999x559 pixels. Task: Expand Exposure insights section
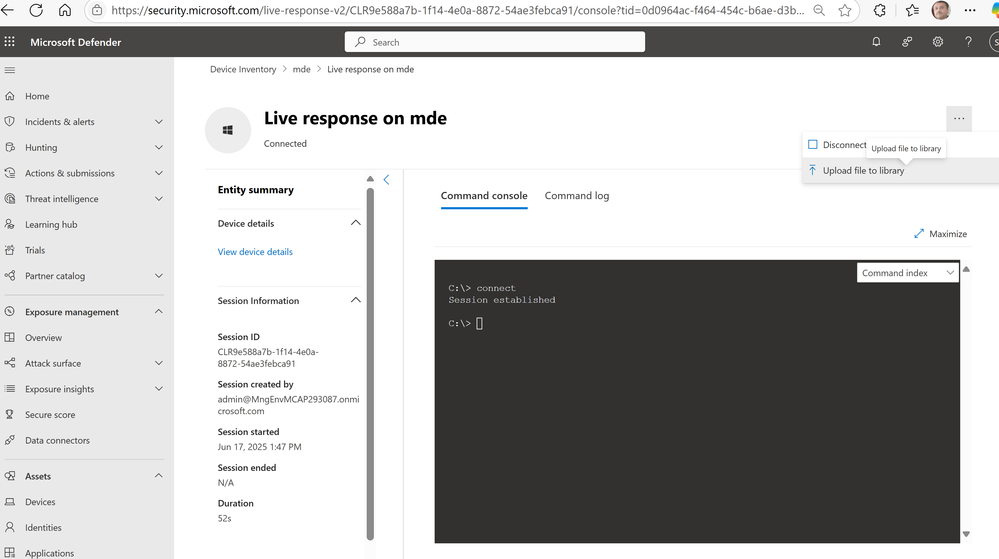click(159, 389)
